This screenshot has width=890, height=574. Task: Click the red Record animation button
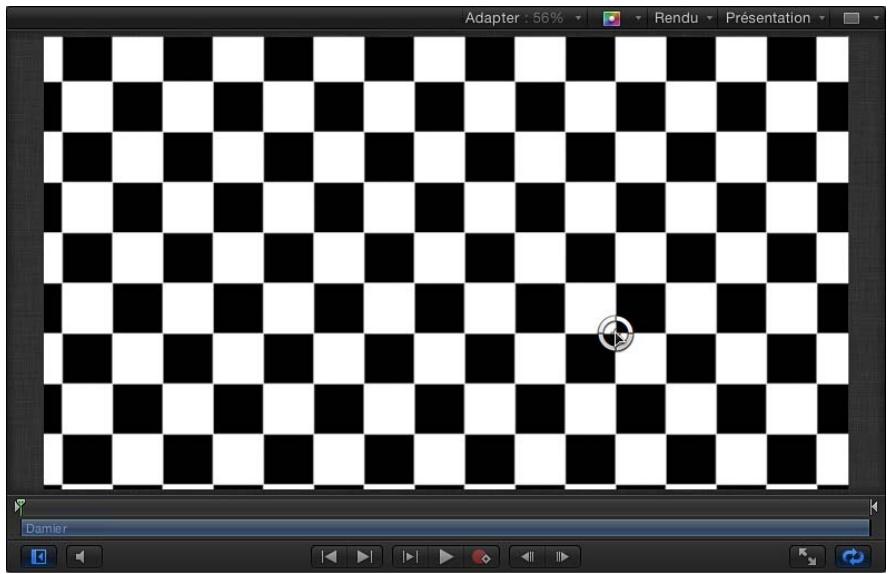point(481,557)
